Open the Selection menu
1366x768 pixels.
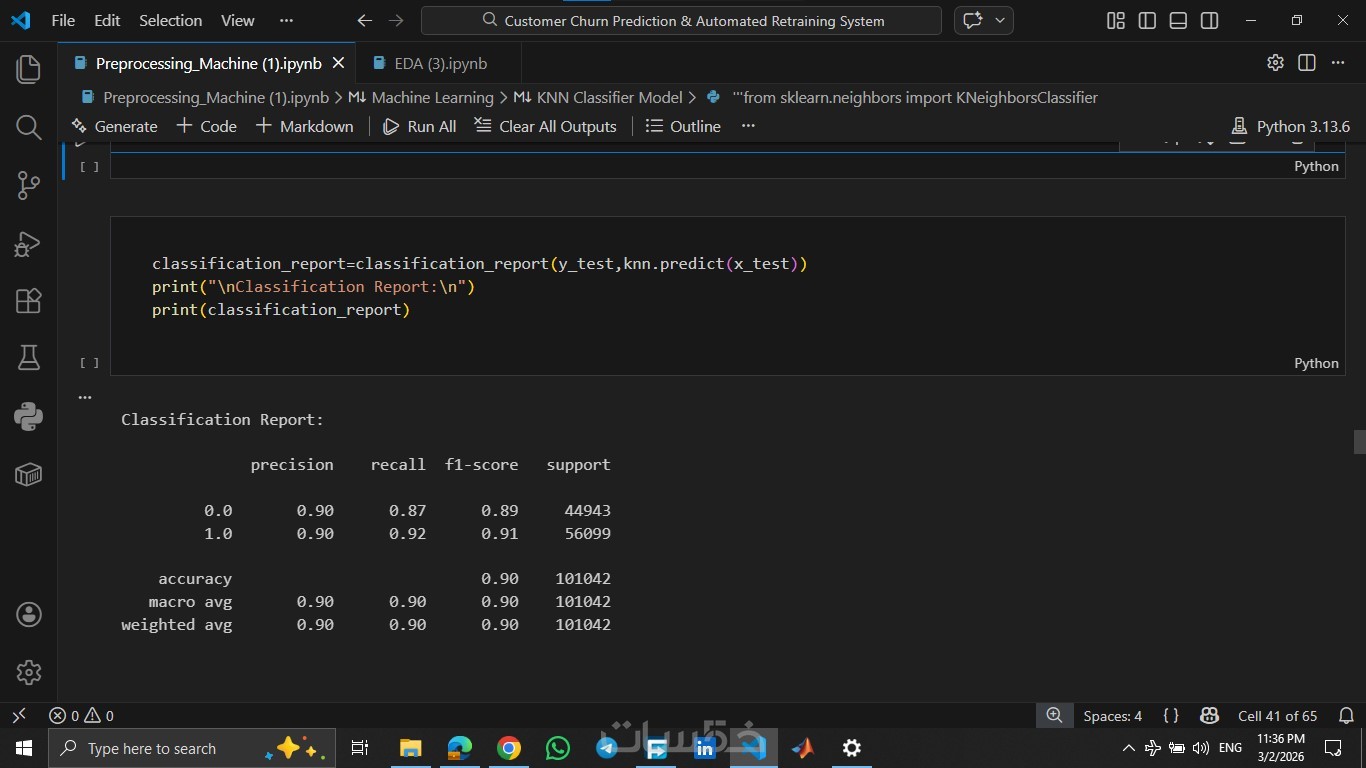coord(170,20)
